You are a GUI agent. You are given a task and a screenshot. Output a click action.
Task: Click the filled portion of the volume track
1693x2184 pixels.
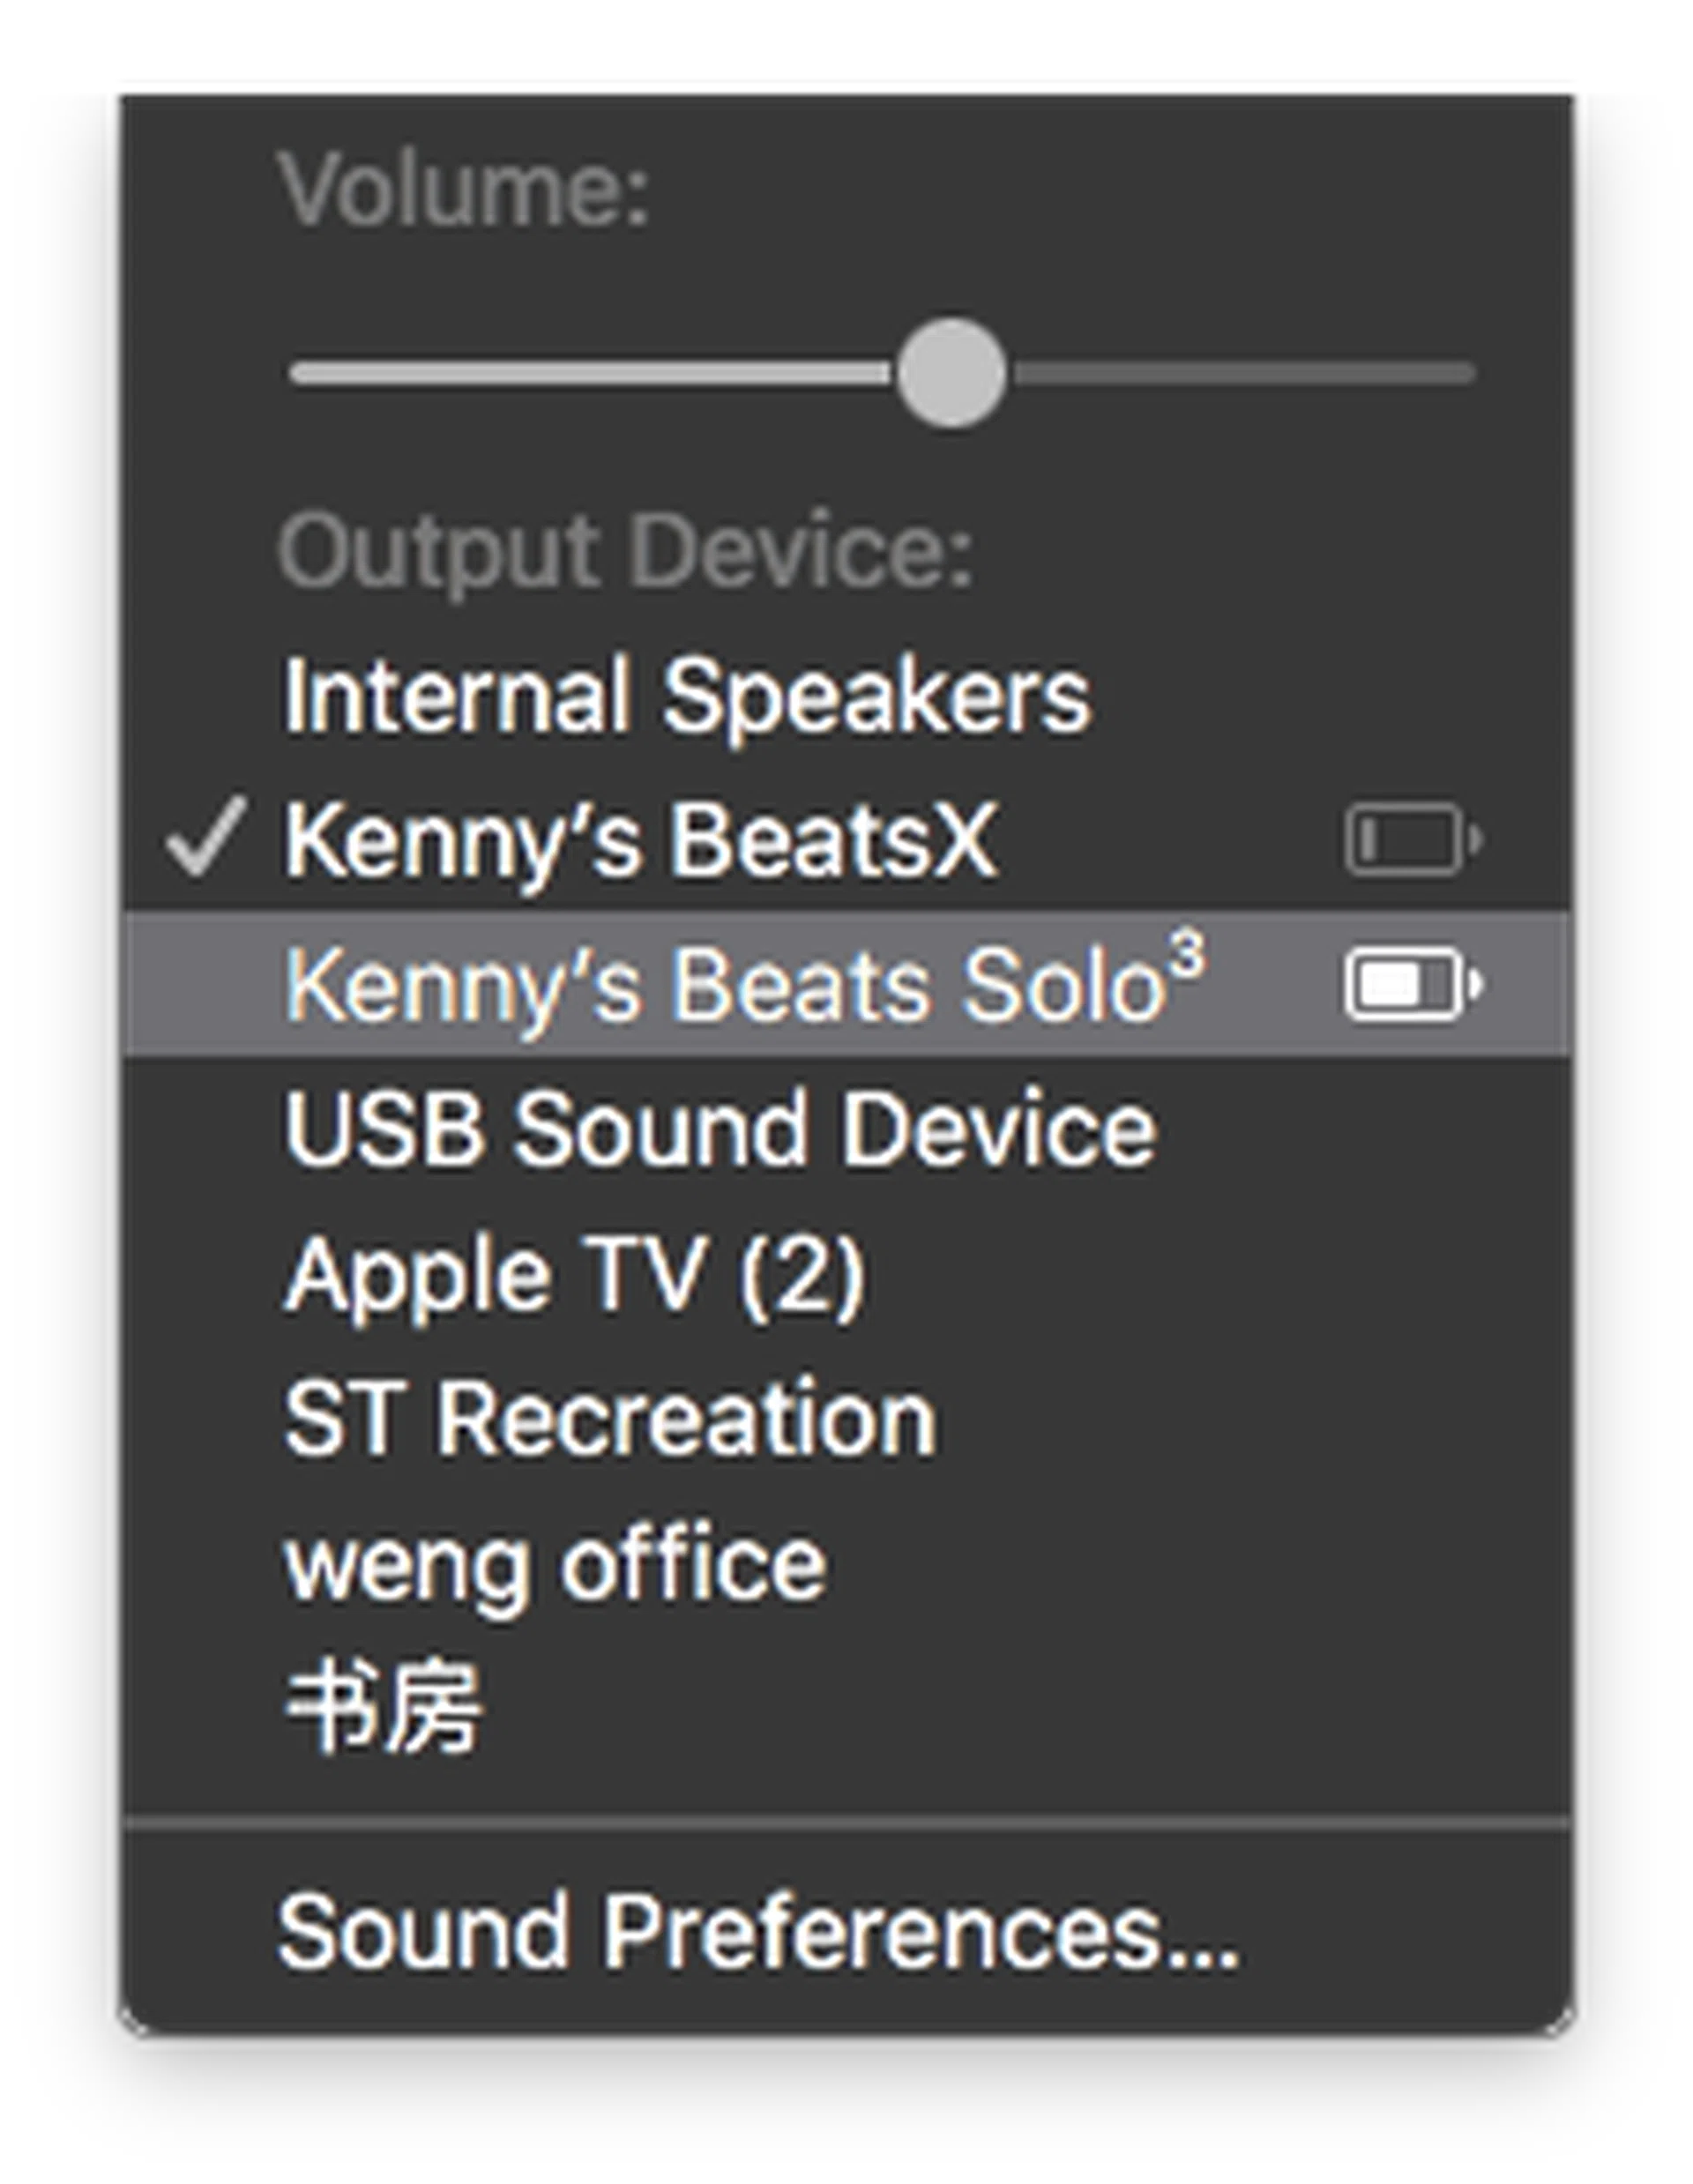pyautogui.click(x=590, y=374)
